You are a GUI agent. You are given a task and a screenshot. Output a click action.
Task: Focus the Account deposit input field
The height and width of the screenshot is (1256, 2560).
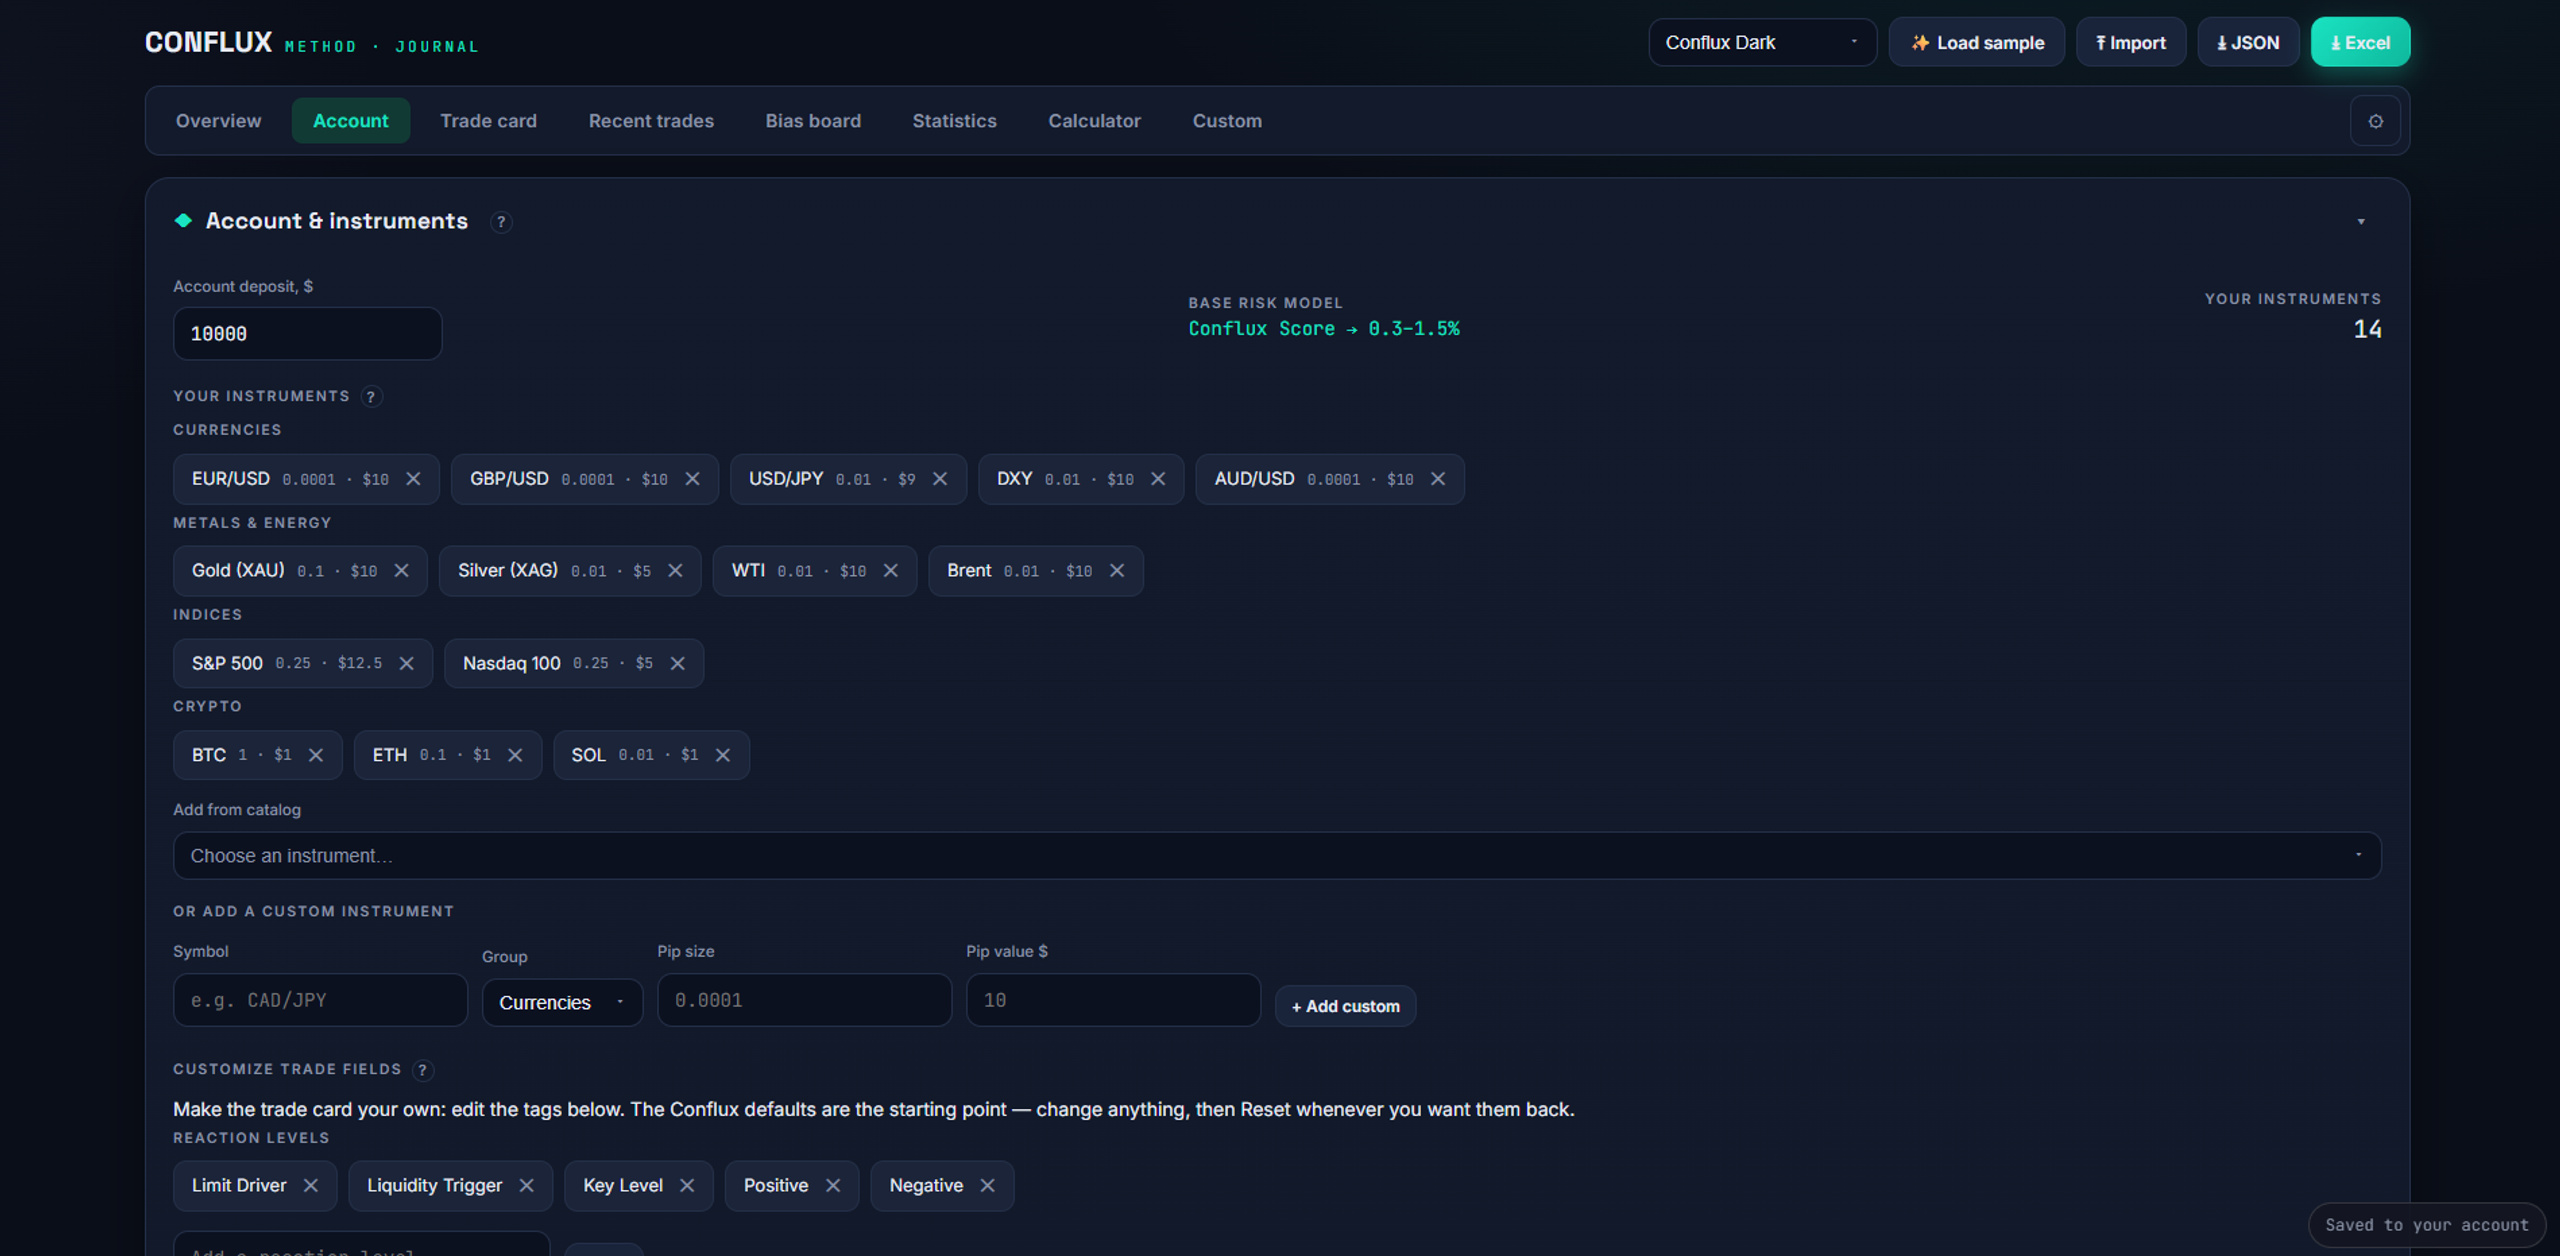pos(307,334)
